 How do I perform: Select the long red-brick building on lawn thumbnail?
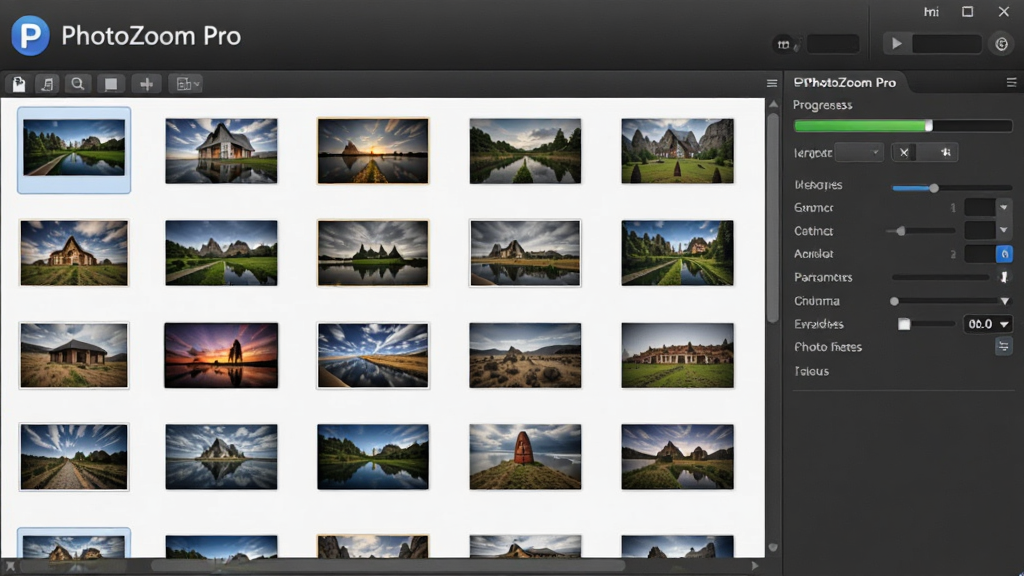[x=677, y=355]
